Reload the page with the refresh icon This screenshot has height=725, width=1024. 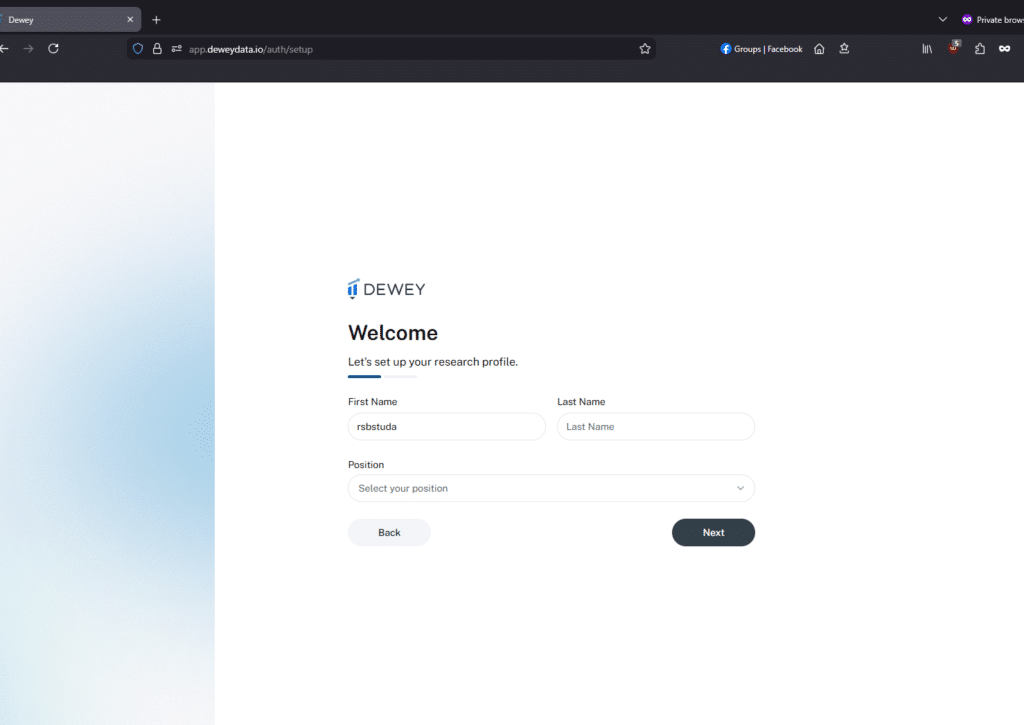[54, 48]
